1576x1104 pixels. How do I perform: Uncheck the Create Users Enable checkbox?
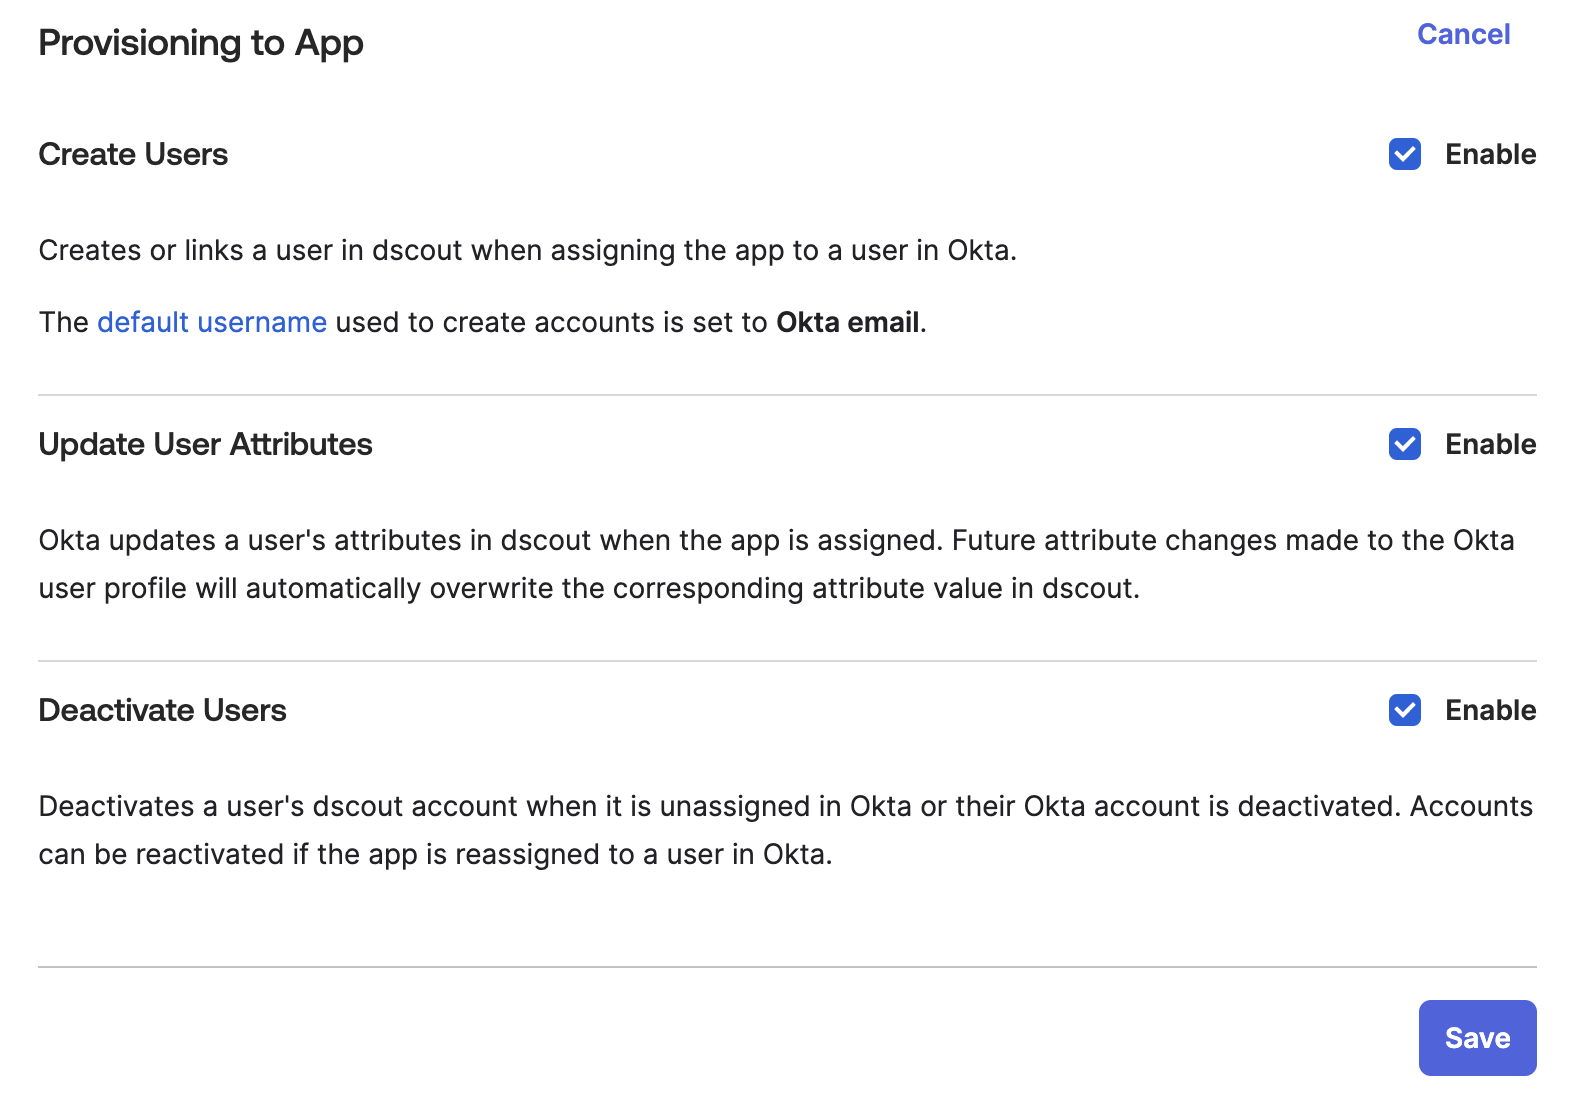pos(1404,154)
